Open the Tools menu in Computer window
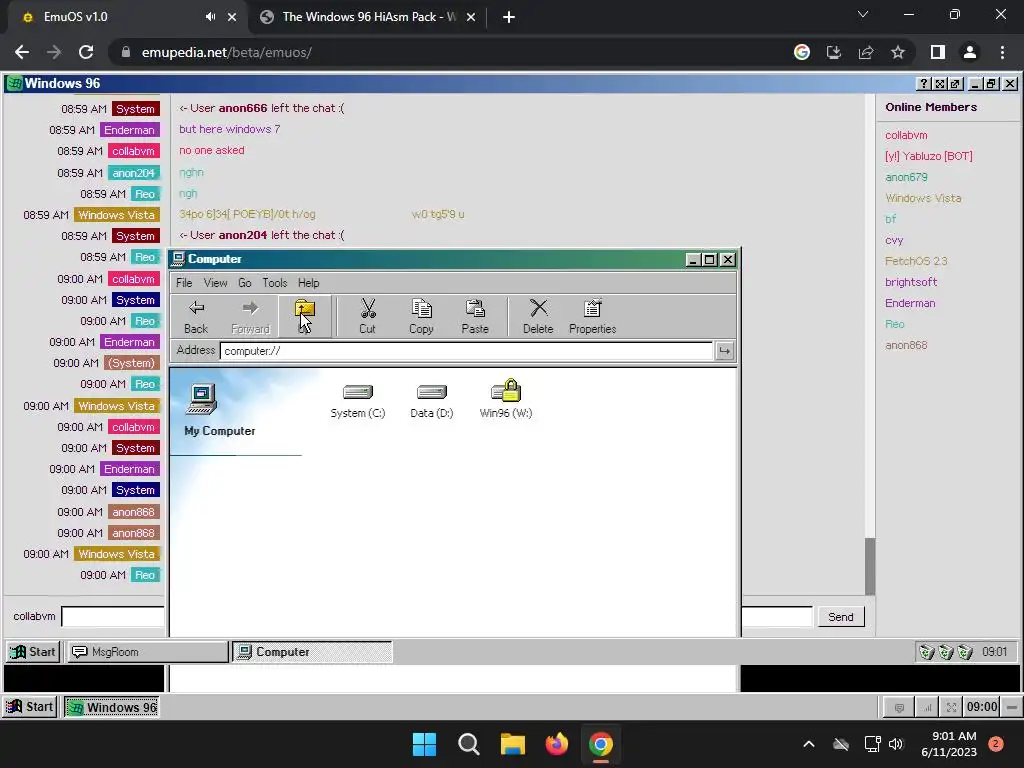Image resolution: width=1024 pixels, height=768 pixels. [275, 283]
